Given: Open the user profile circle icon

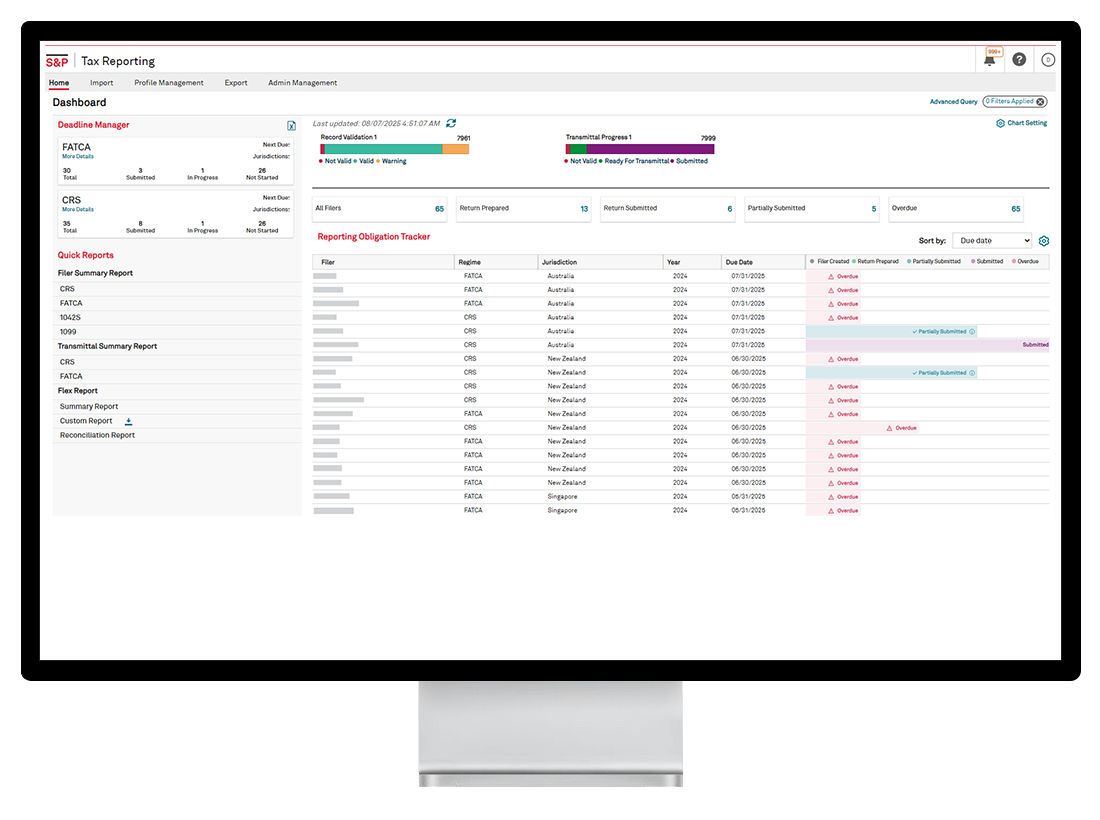Looking at the screenshot, I should [x=1047, y=59].
